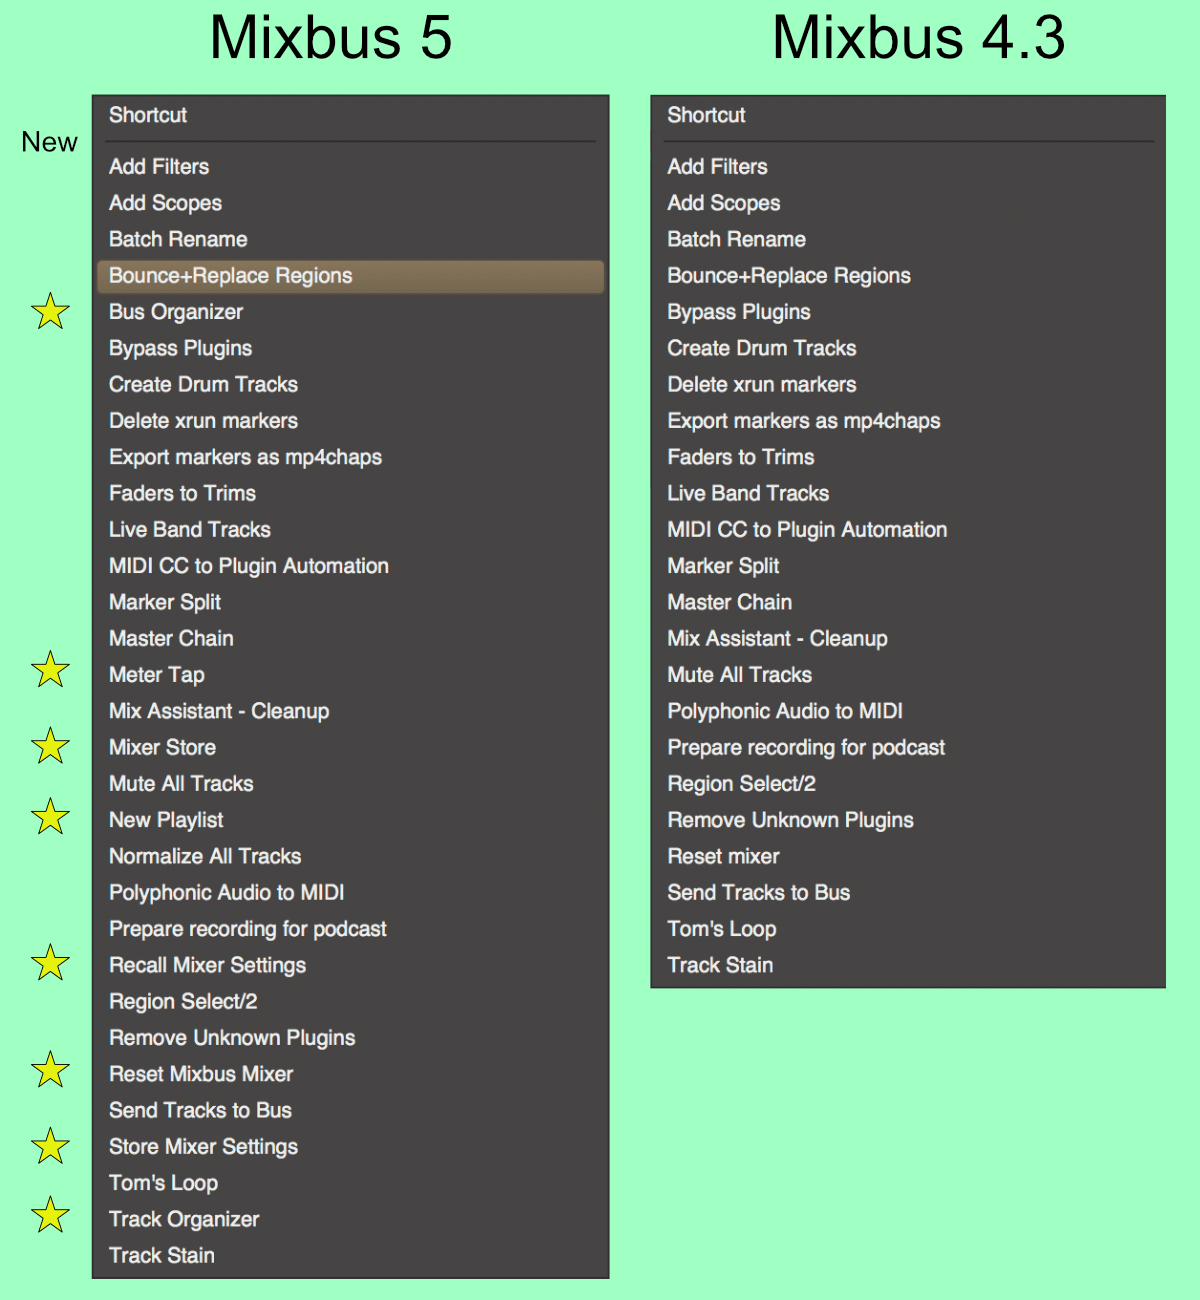Choose Bus Organizer from the Mixbus 5 list
The image size is (1200, 1300).
pyautogui.click(x=176, y=312)
